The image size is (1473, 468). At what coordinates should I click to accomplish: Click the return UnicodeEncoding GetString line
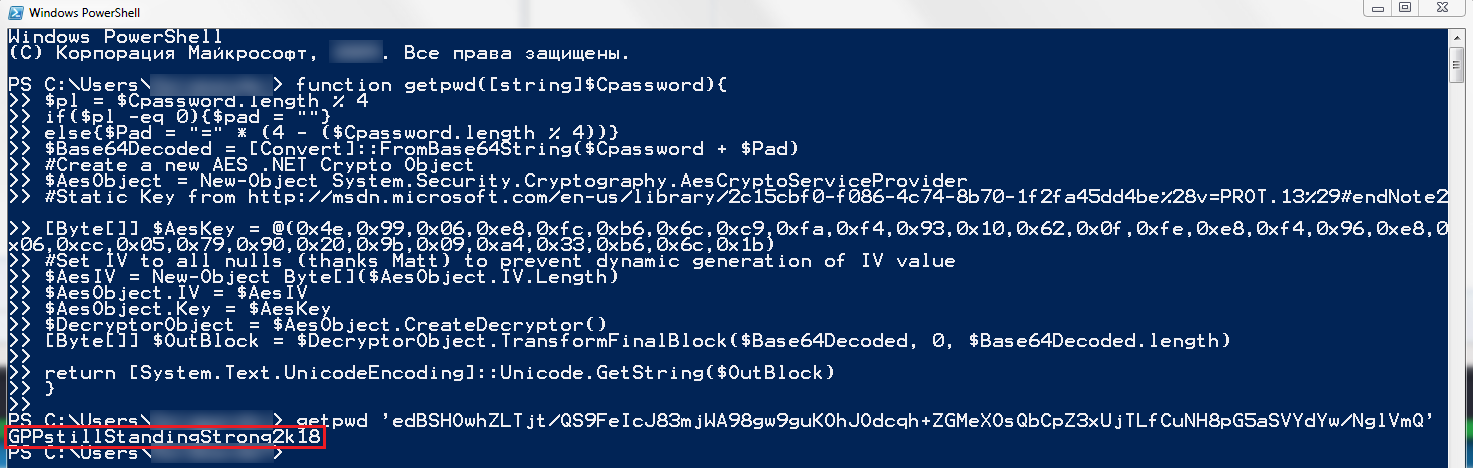click(440, 373)
